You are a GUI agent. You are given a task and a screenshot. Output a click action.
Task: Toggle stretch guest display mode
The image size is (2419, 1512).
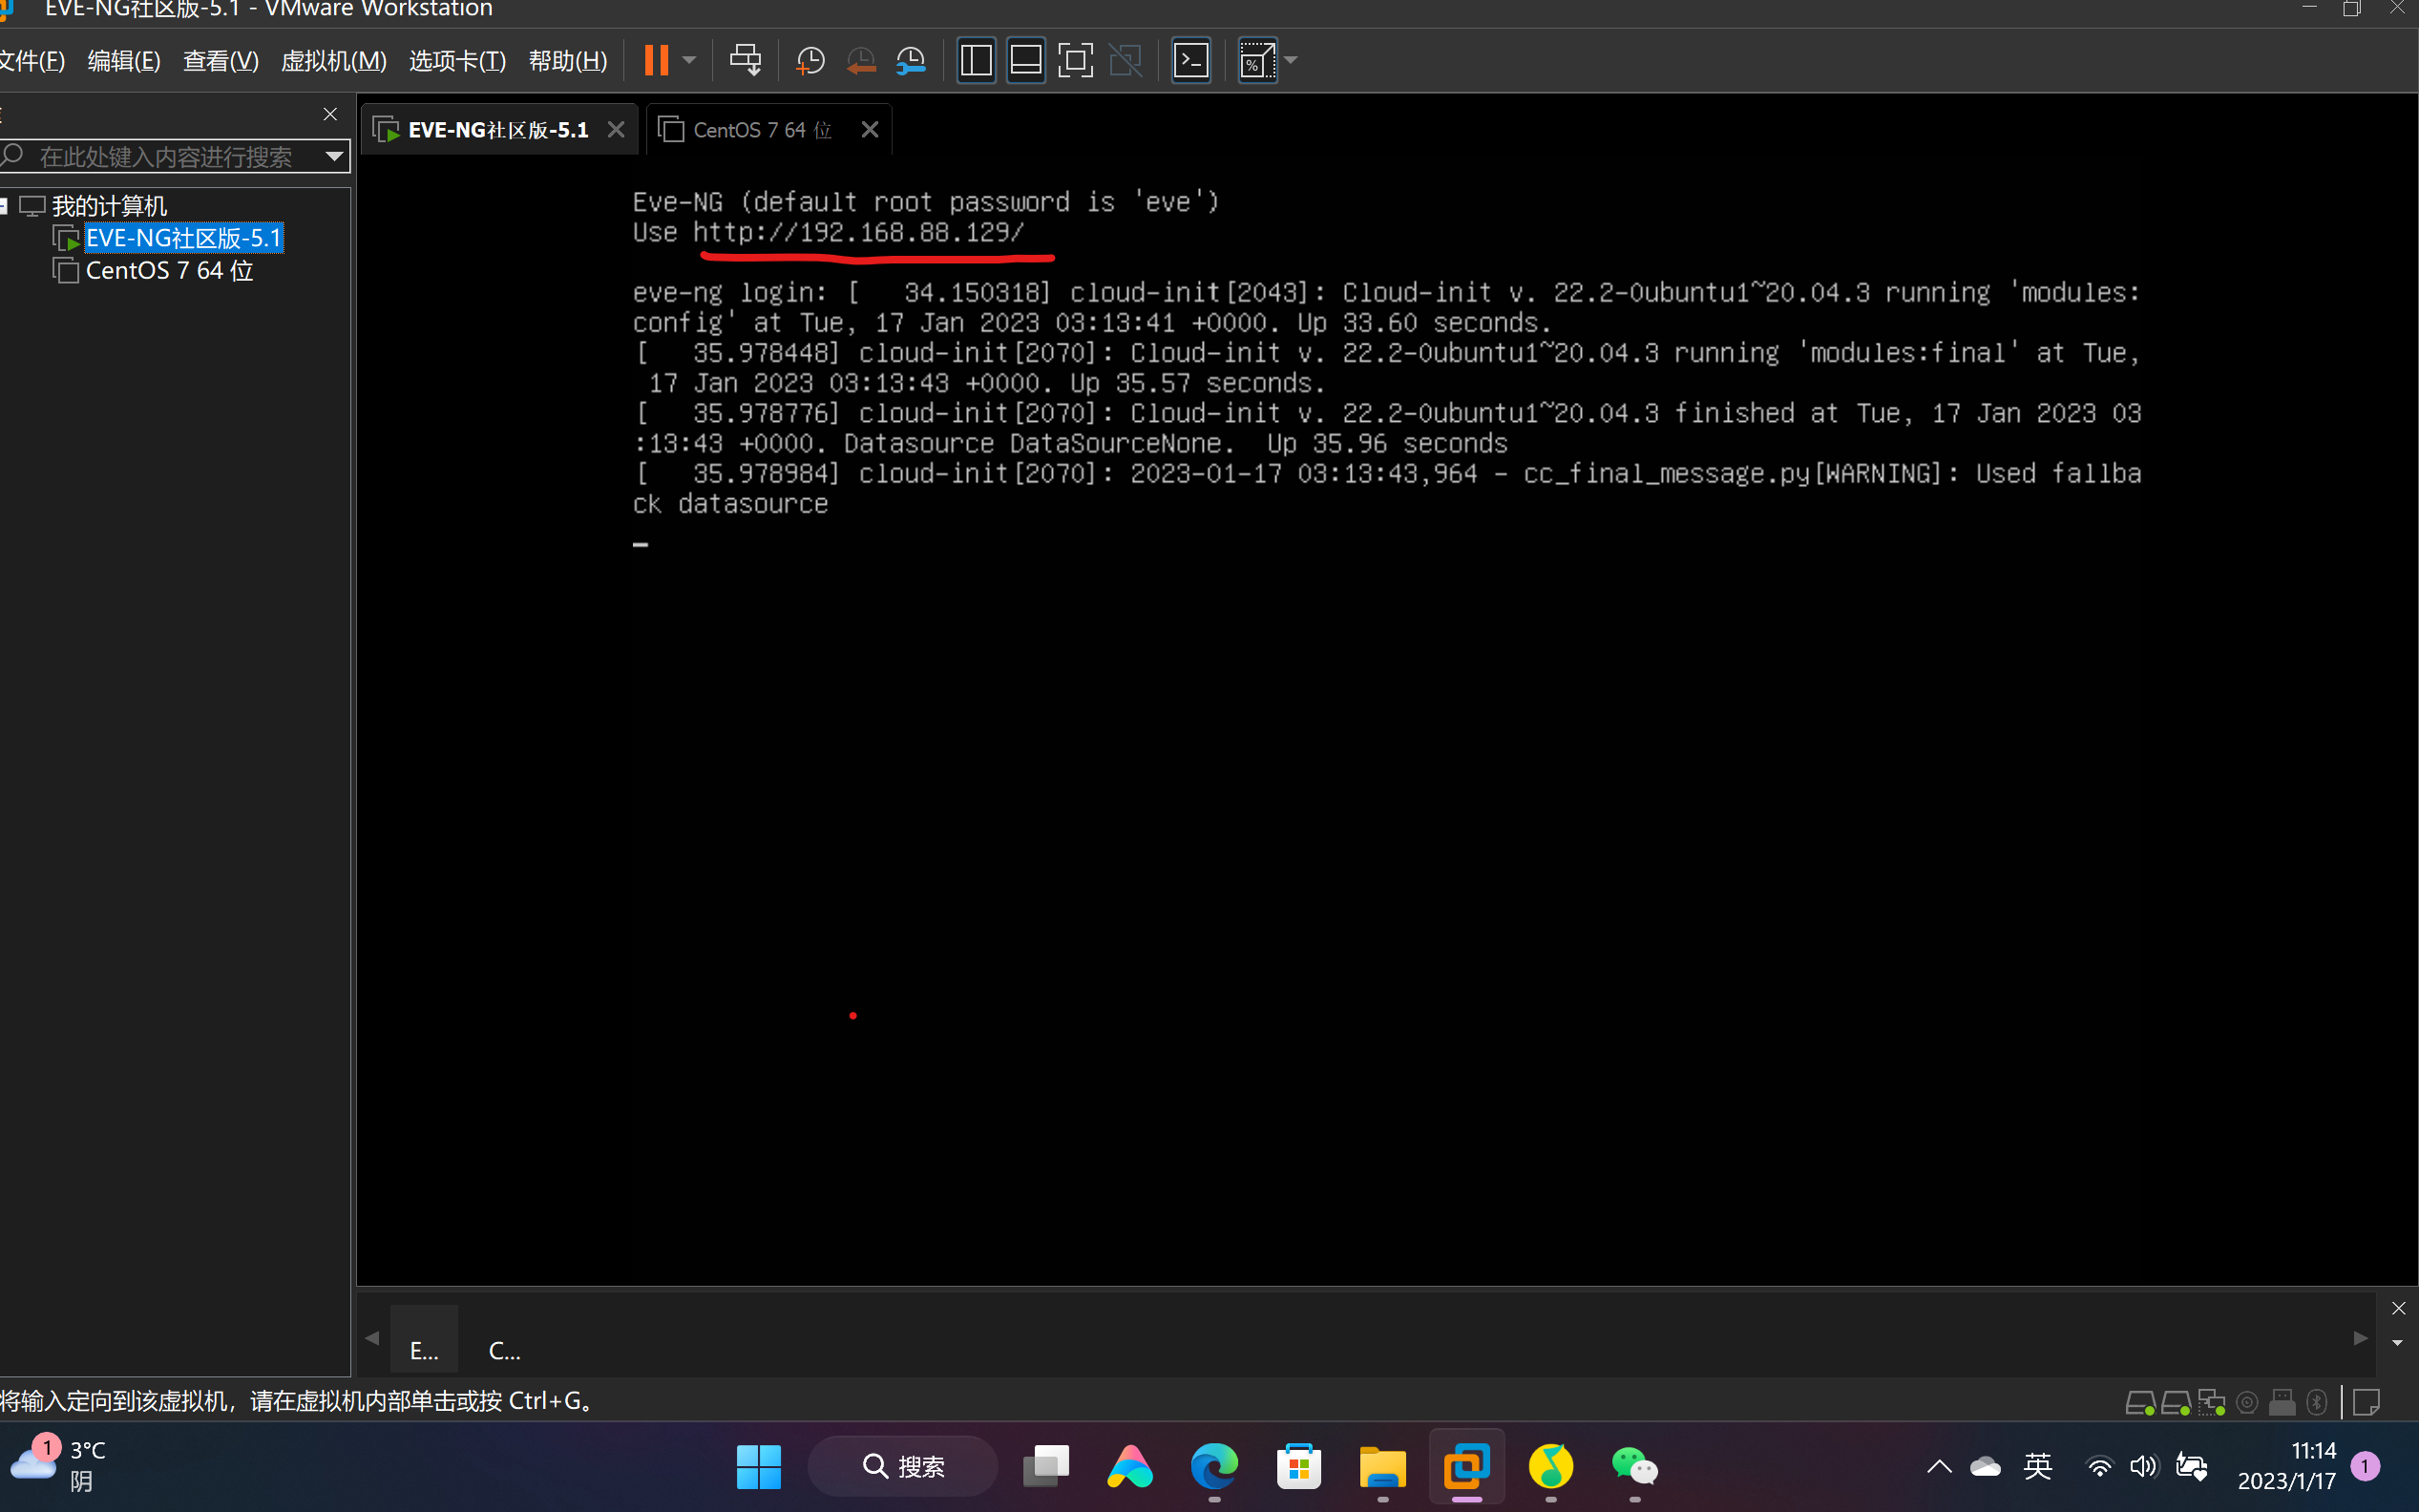1256,60
